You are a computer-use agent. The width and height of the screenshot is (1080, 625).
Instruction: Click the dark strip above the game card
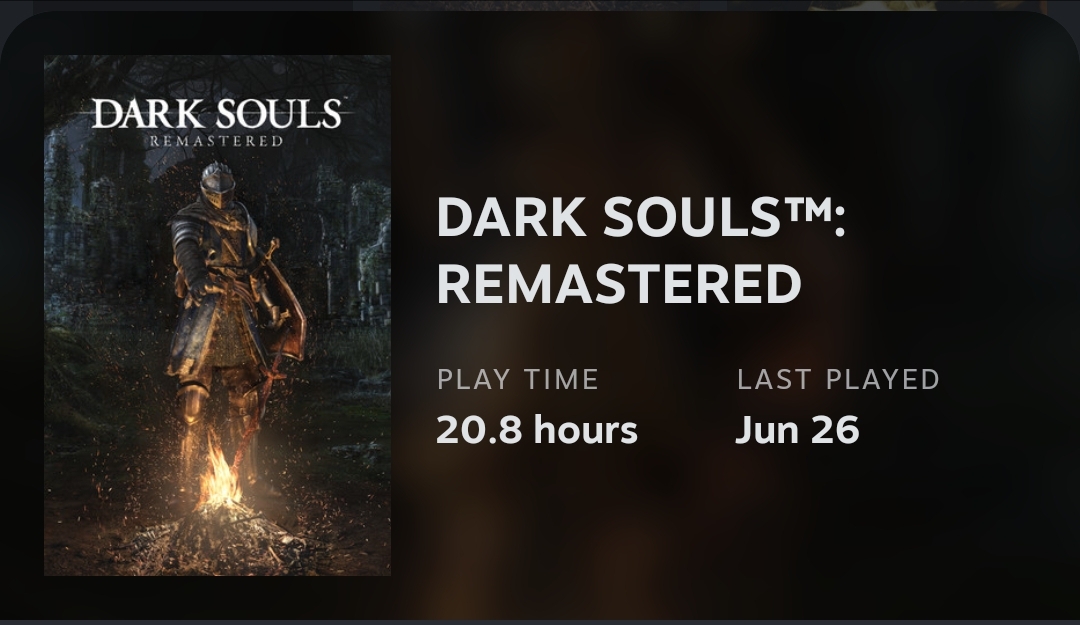point(540,5)
